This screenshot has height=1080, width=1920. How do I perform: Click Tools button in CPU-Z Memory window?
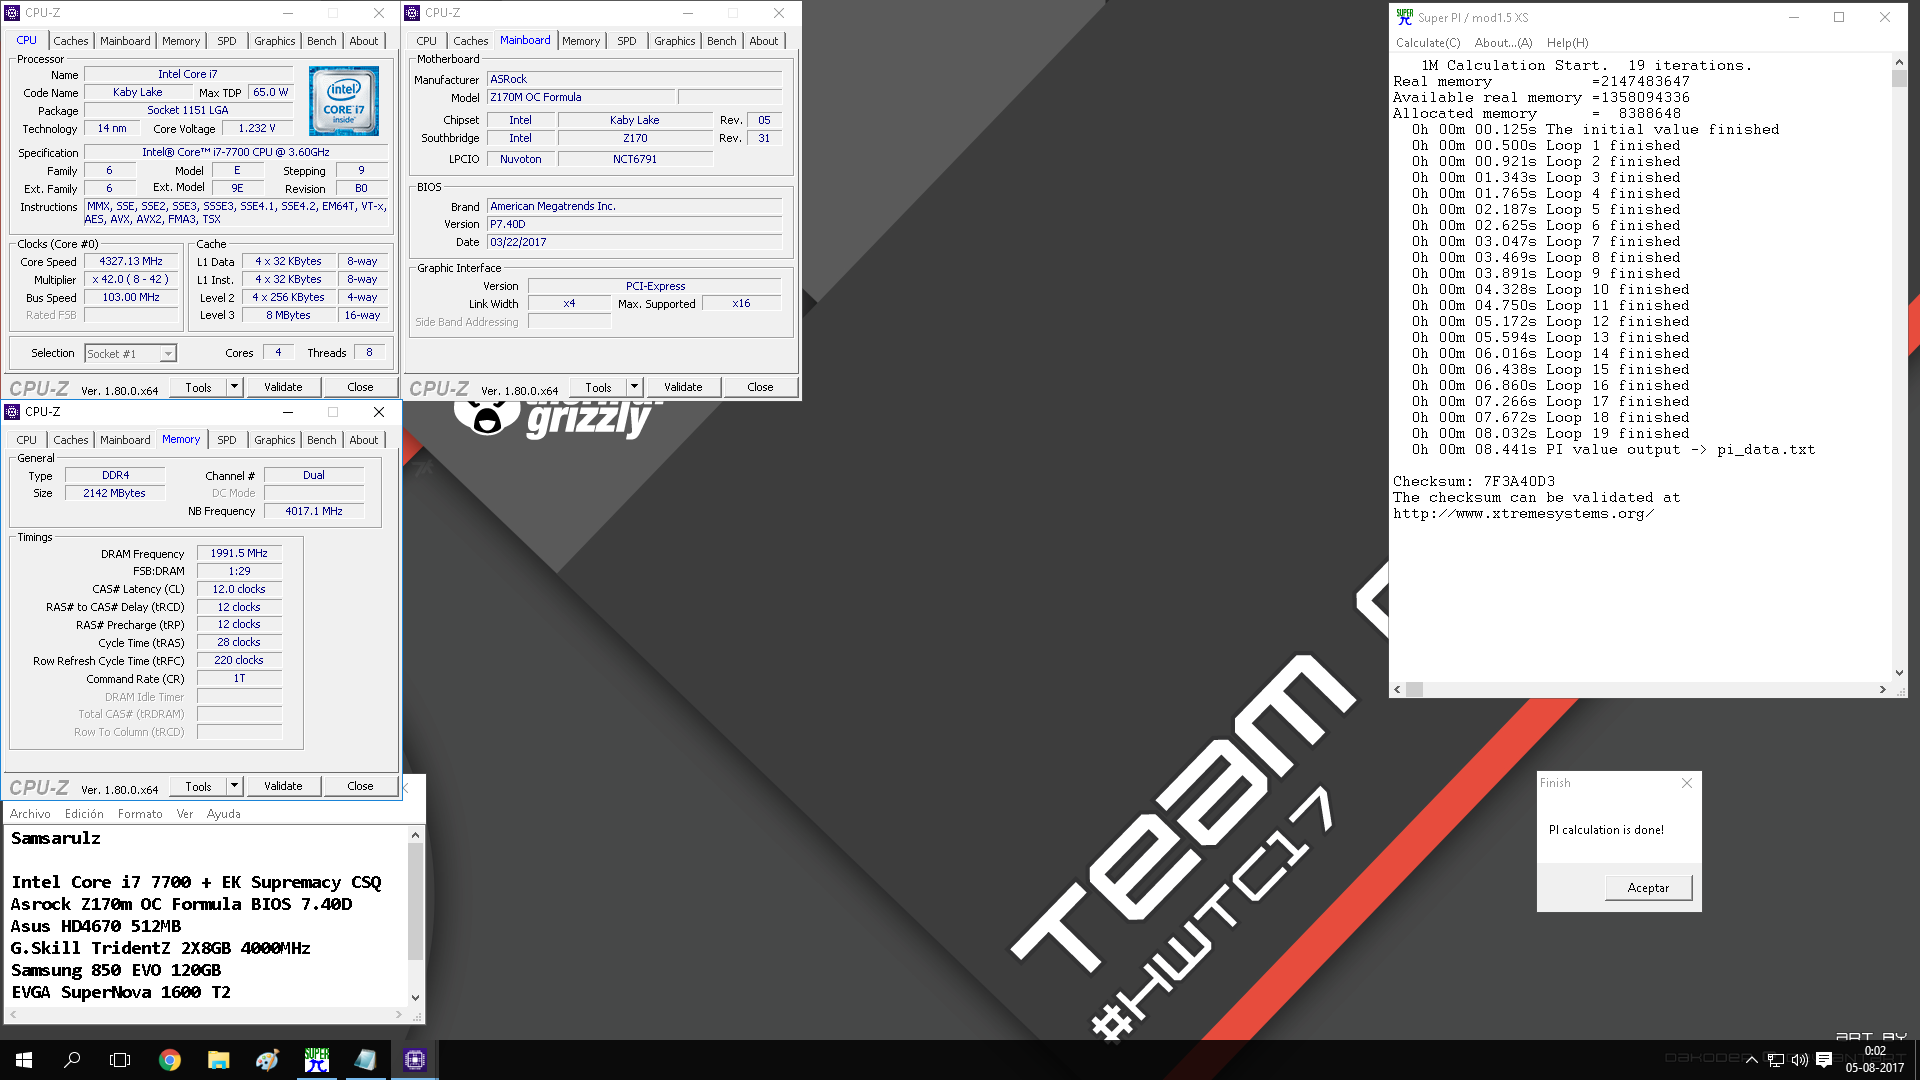[198, 786]
